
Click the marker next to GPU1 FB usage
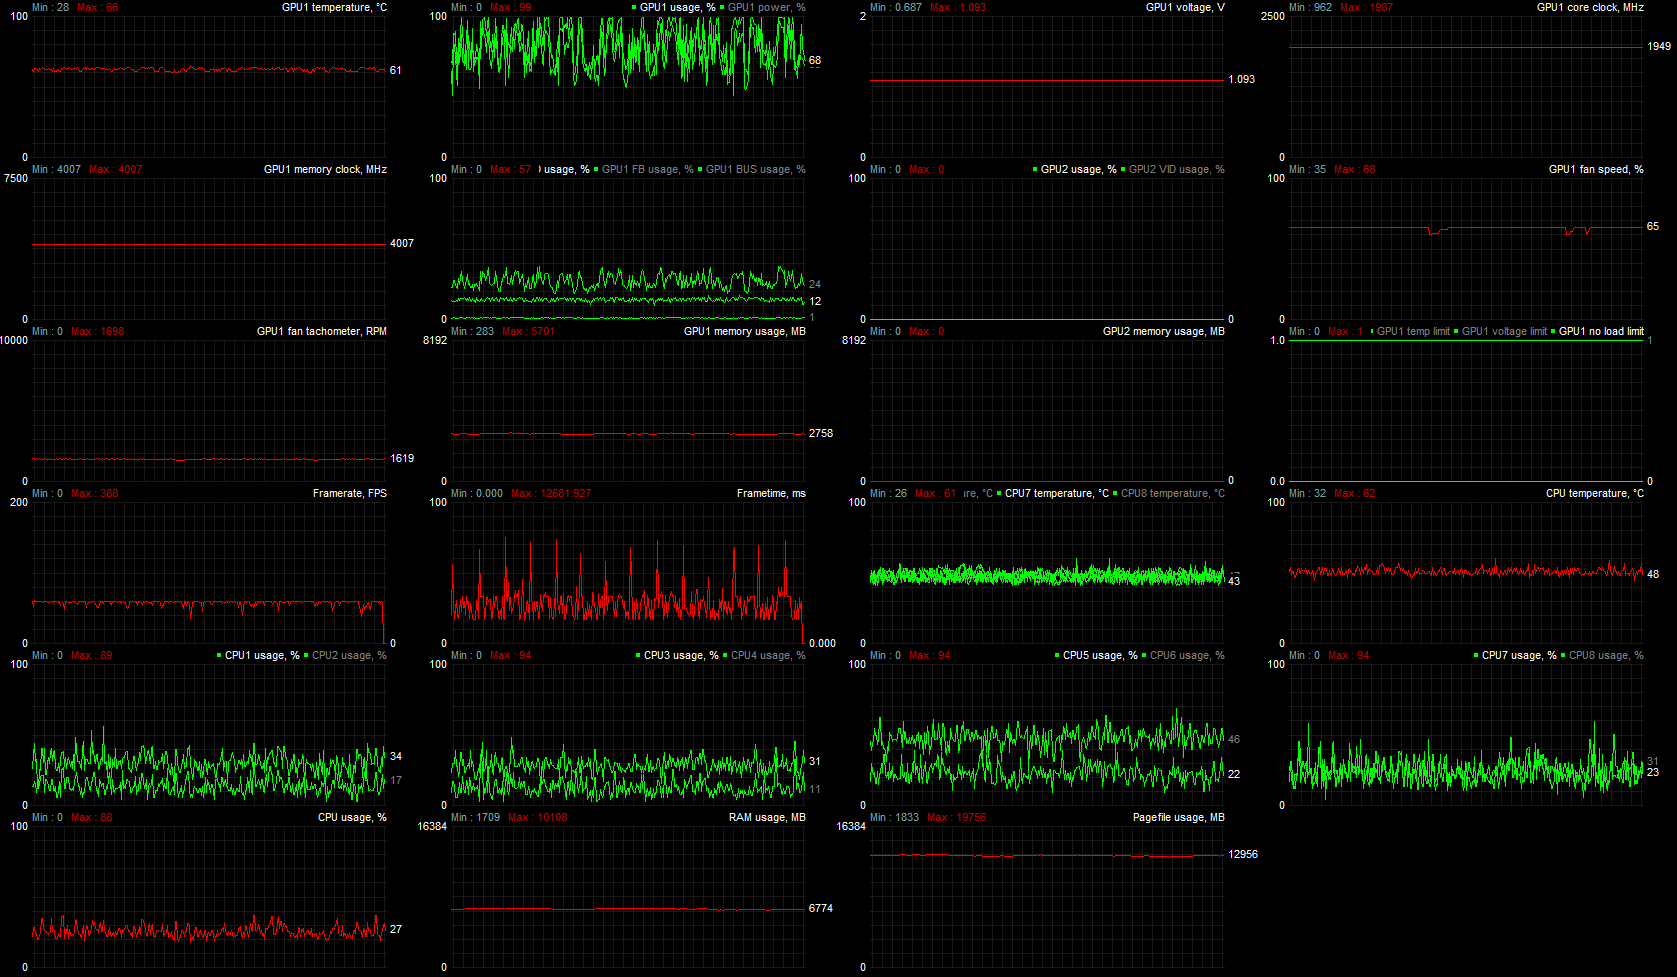596,170
